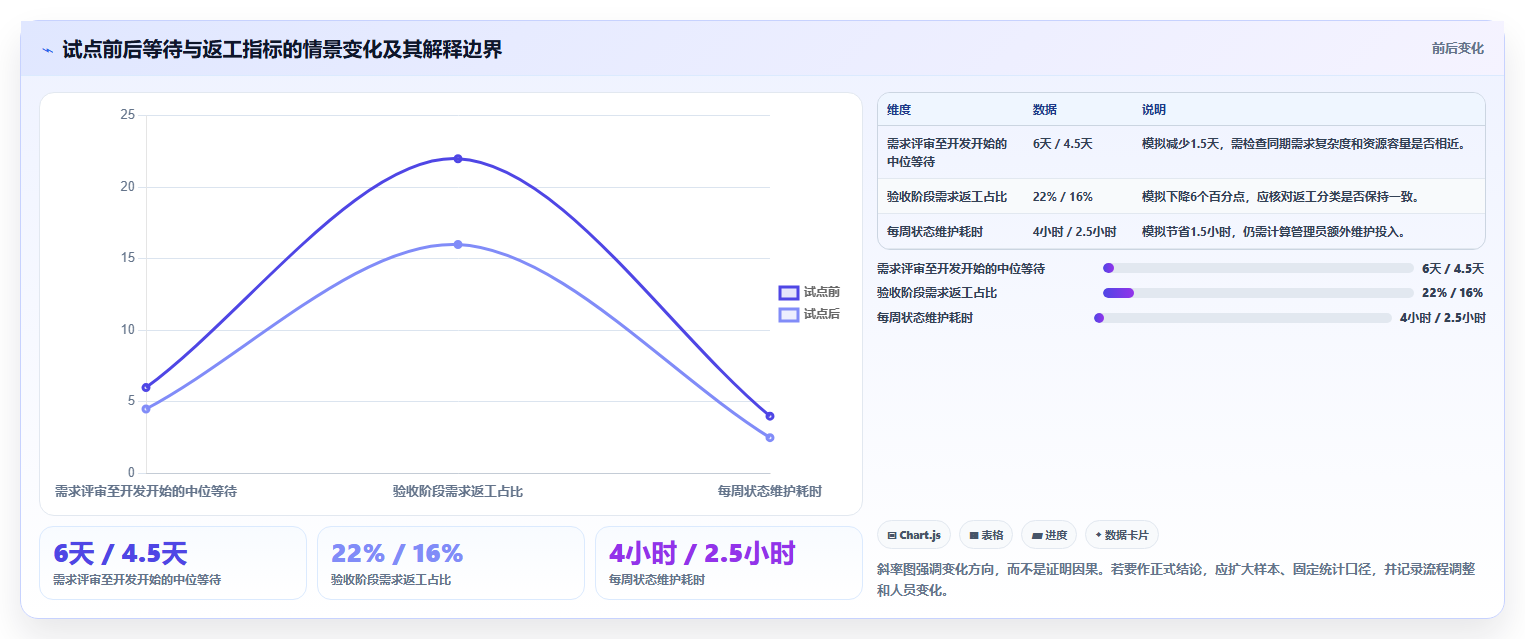
Task: Select the 表格 chip
Action: point(986,535)
